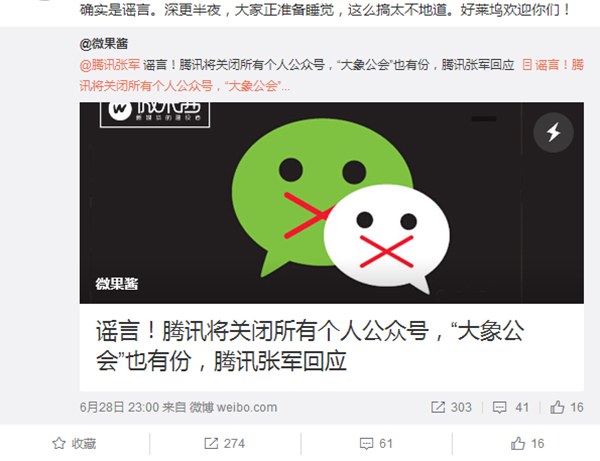Image resolution: width=600 pixels, height=461 pixels.
Task: Click the 收藏 favorite button label
Action: pyautogui.click(x=84, y=444)
